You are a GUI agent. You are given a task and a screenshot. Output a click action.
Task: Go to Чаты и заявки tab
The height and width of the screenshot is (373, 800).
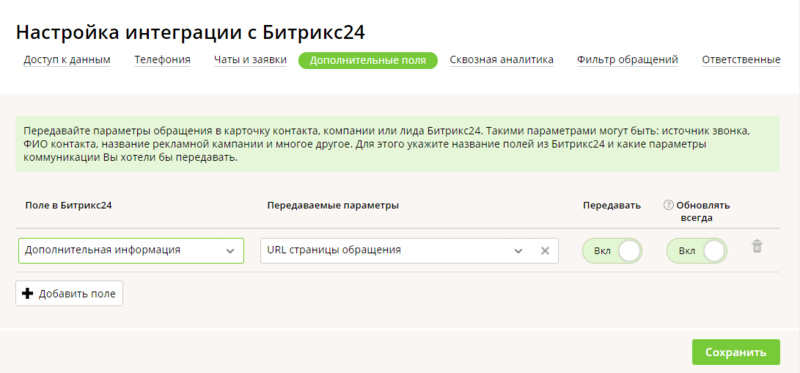250,60
